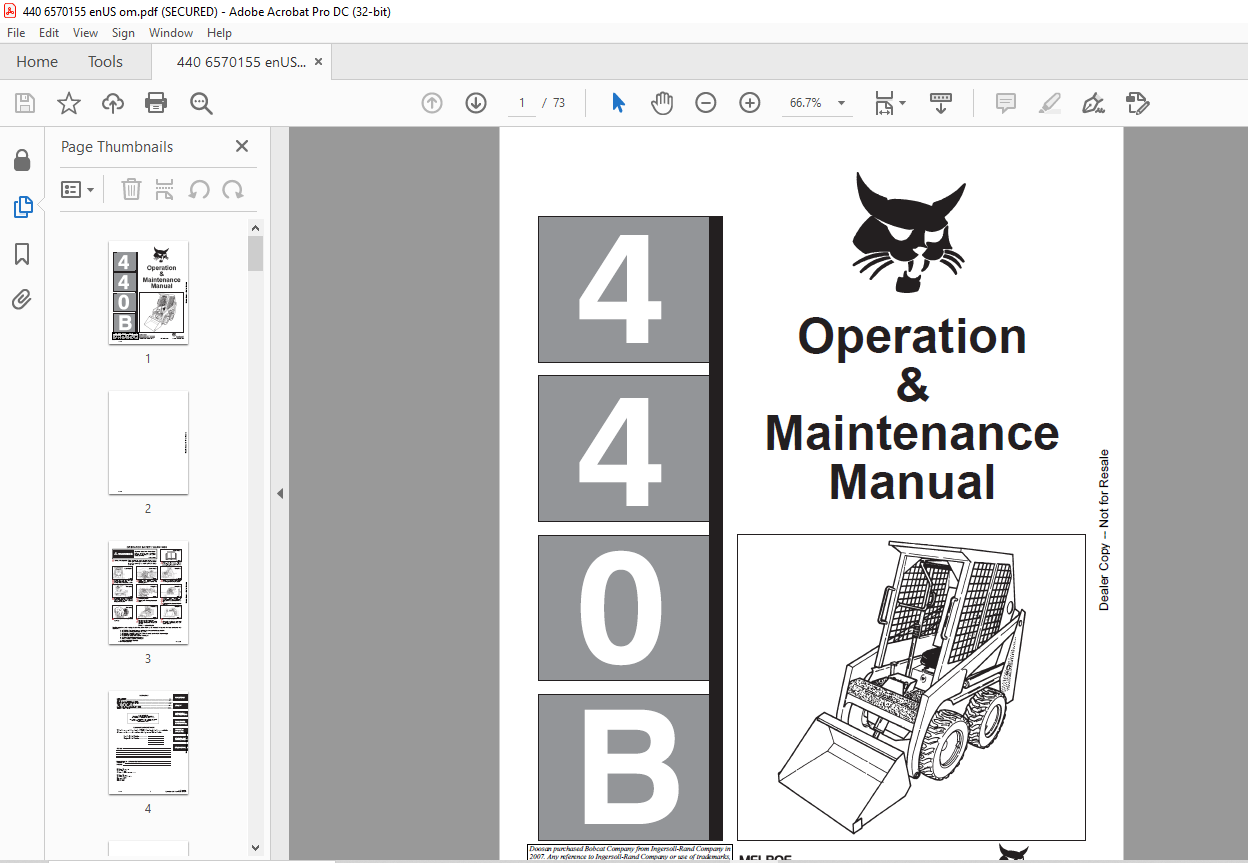Close the Page Thumbnails panel
This screenshot has width=1248, height=863.
[241, 146]
